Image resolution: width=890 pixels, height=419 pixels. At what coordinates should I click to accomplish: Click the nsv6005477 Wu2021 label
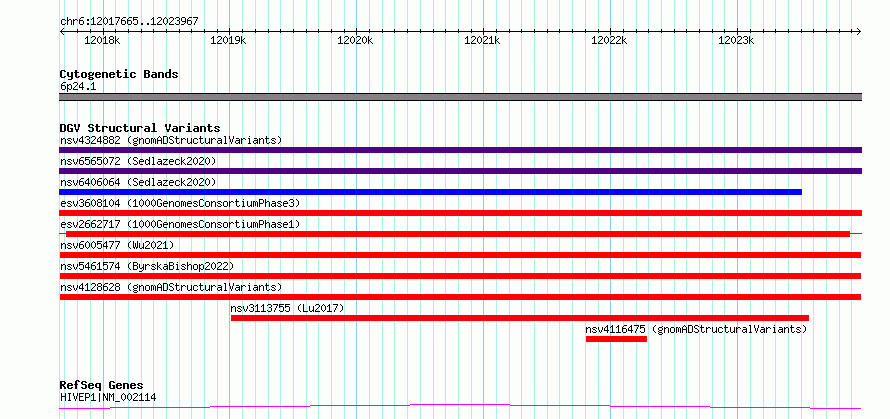click(117, 245)
